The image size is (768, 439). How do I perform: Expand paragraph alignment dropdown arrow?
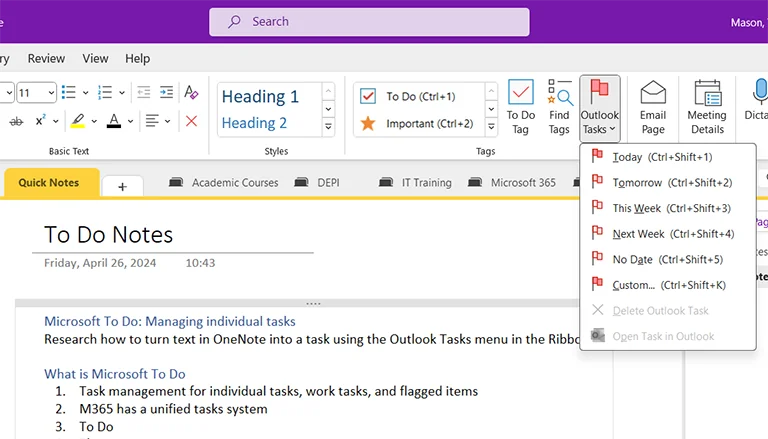(168, 121)
